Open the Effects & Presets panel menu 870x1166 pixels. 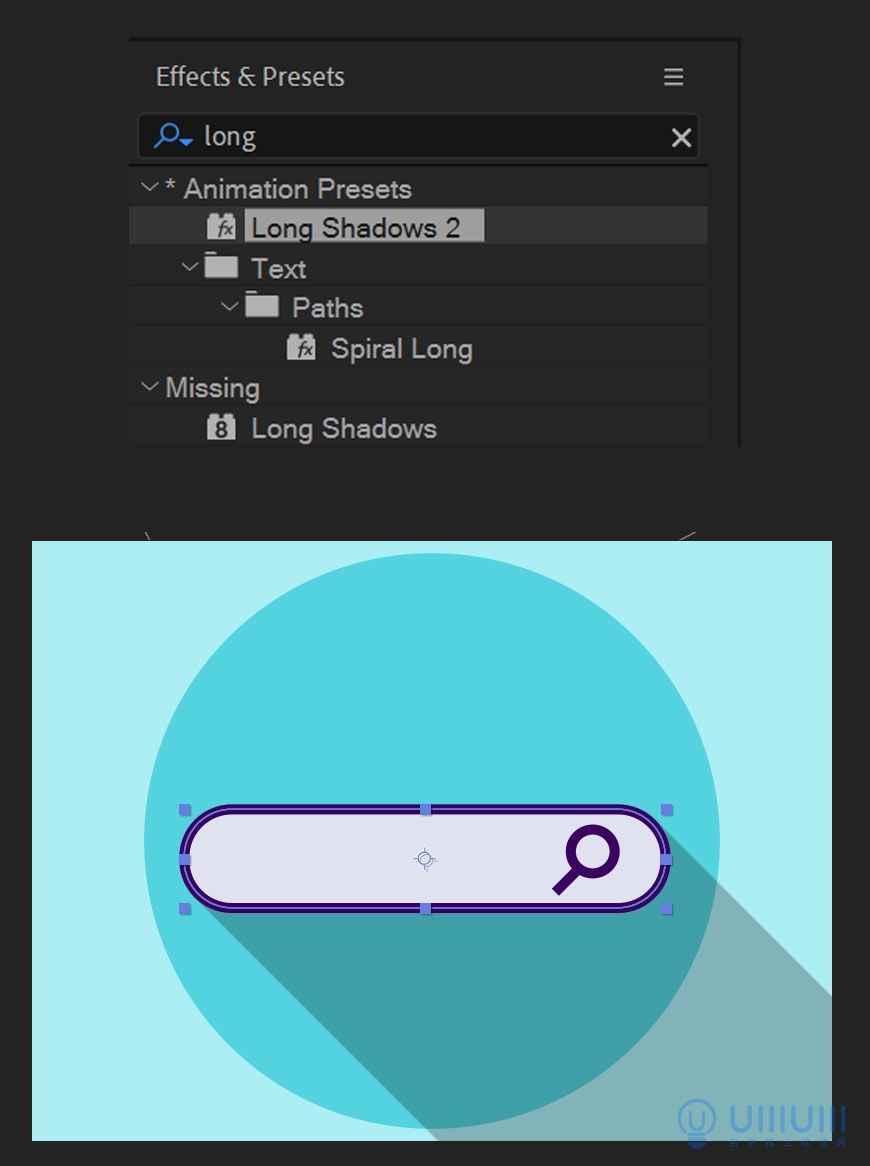point(673,77)
